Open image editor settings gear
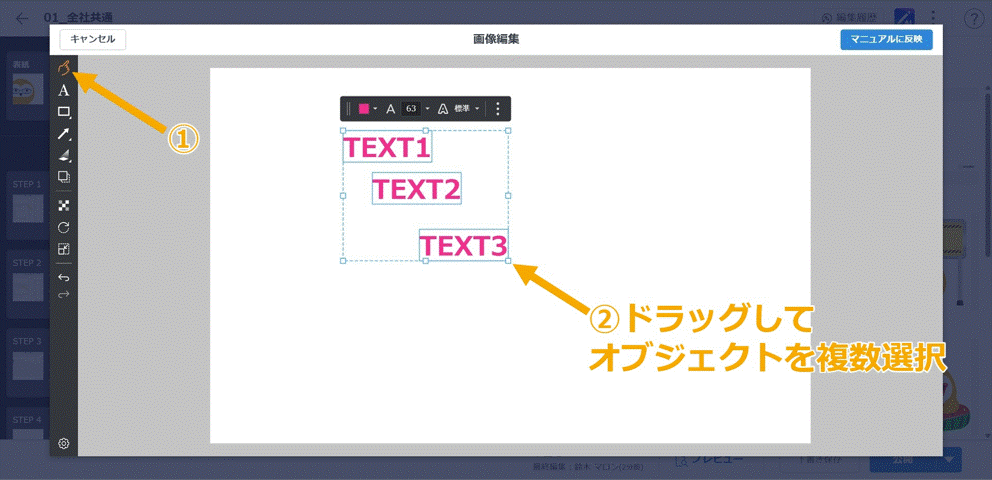This screenshot has height=480, width=992. 63,444
